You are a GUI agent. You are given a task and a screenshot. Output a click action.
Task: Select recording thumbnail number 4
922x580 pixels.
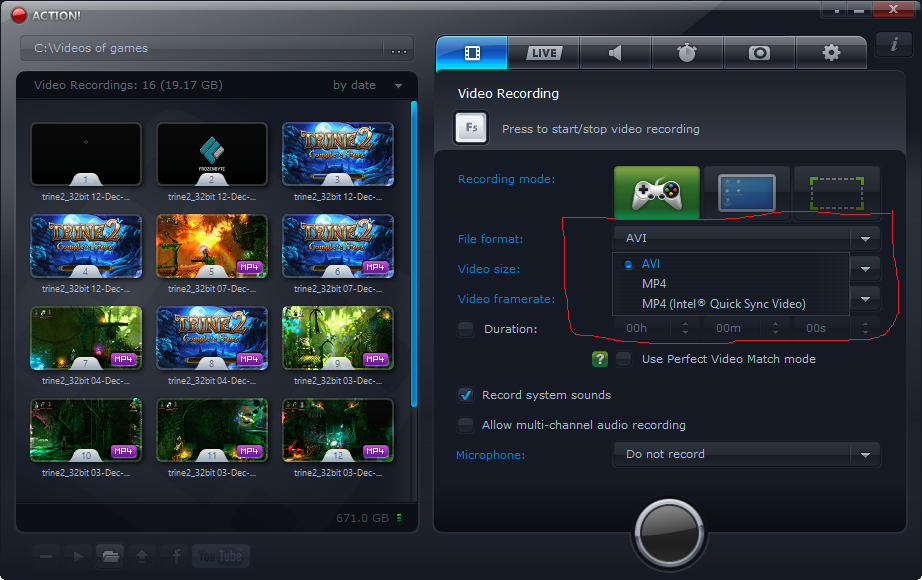click(86, 246)
